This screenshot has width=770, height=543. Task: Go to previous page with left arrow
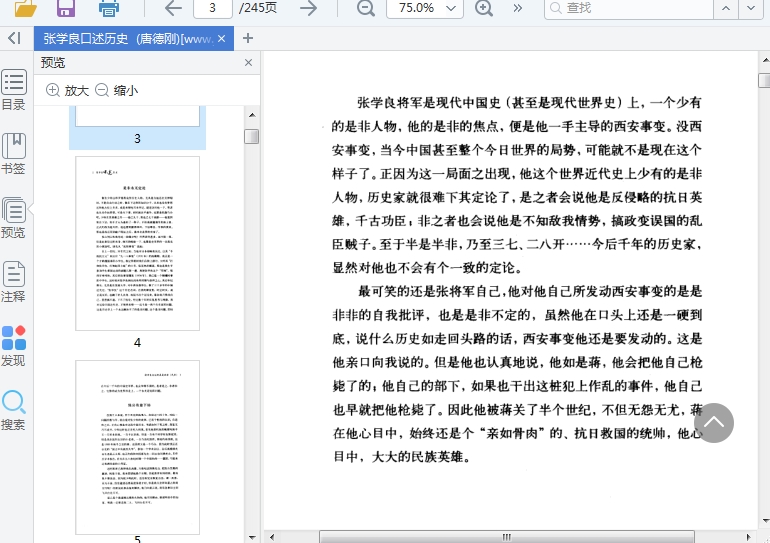tap(173, 9)
